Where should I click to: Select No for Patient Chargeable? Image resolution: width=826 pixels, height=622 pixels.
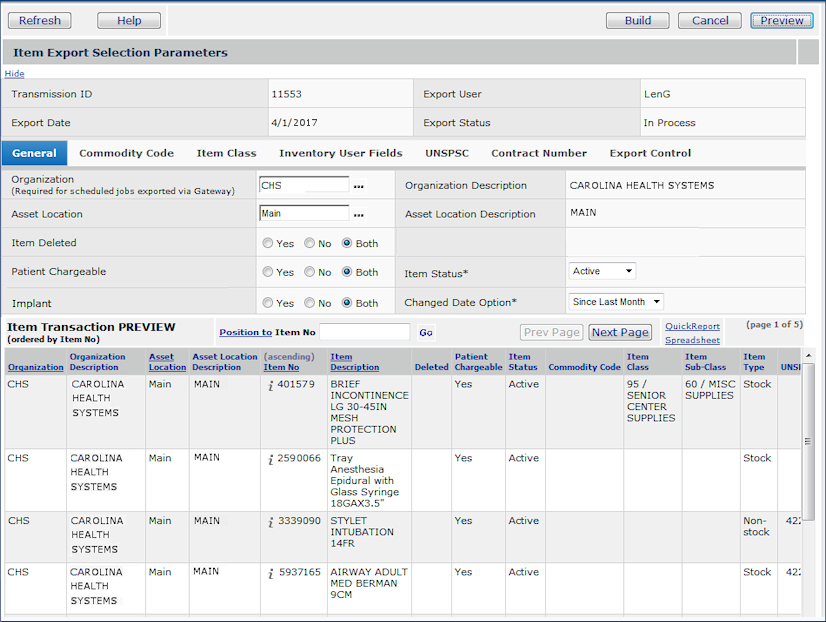pyautogui.click(x=310, y=272)
